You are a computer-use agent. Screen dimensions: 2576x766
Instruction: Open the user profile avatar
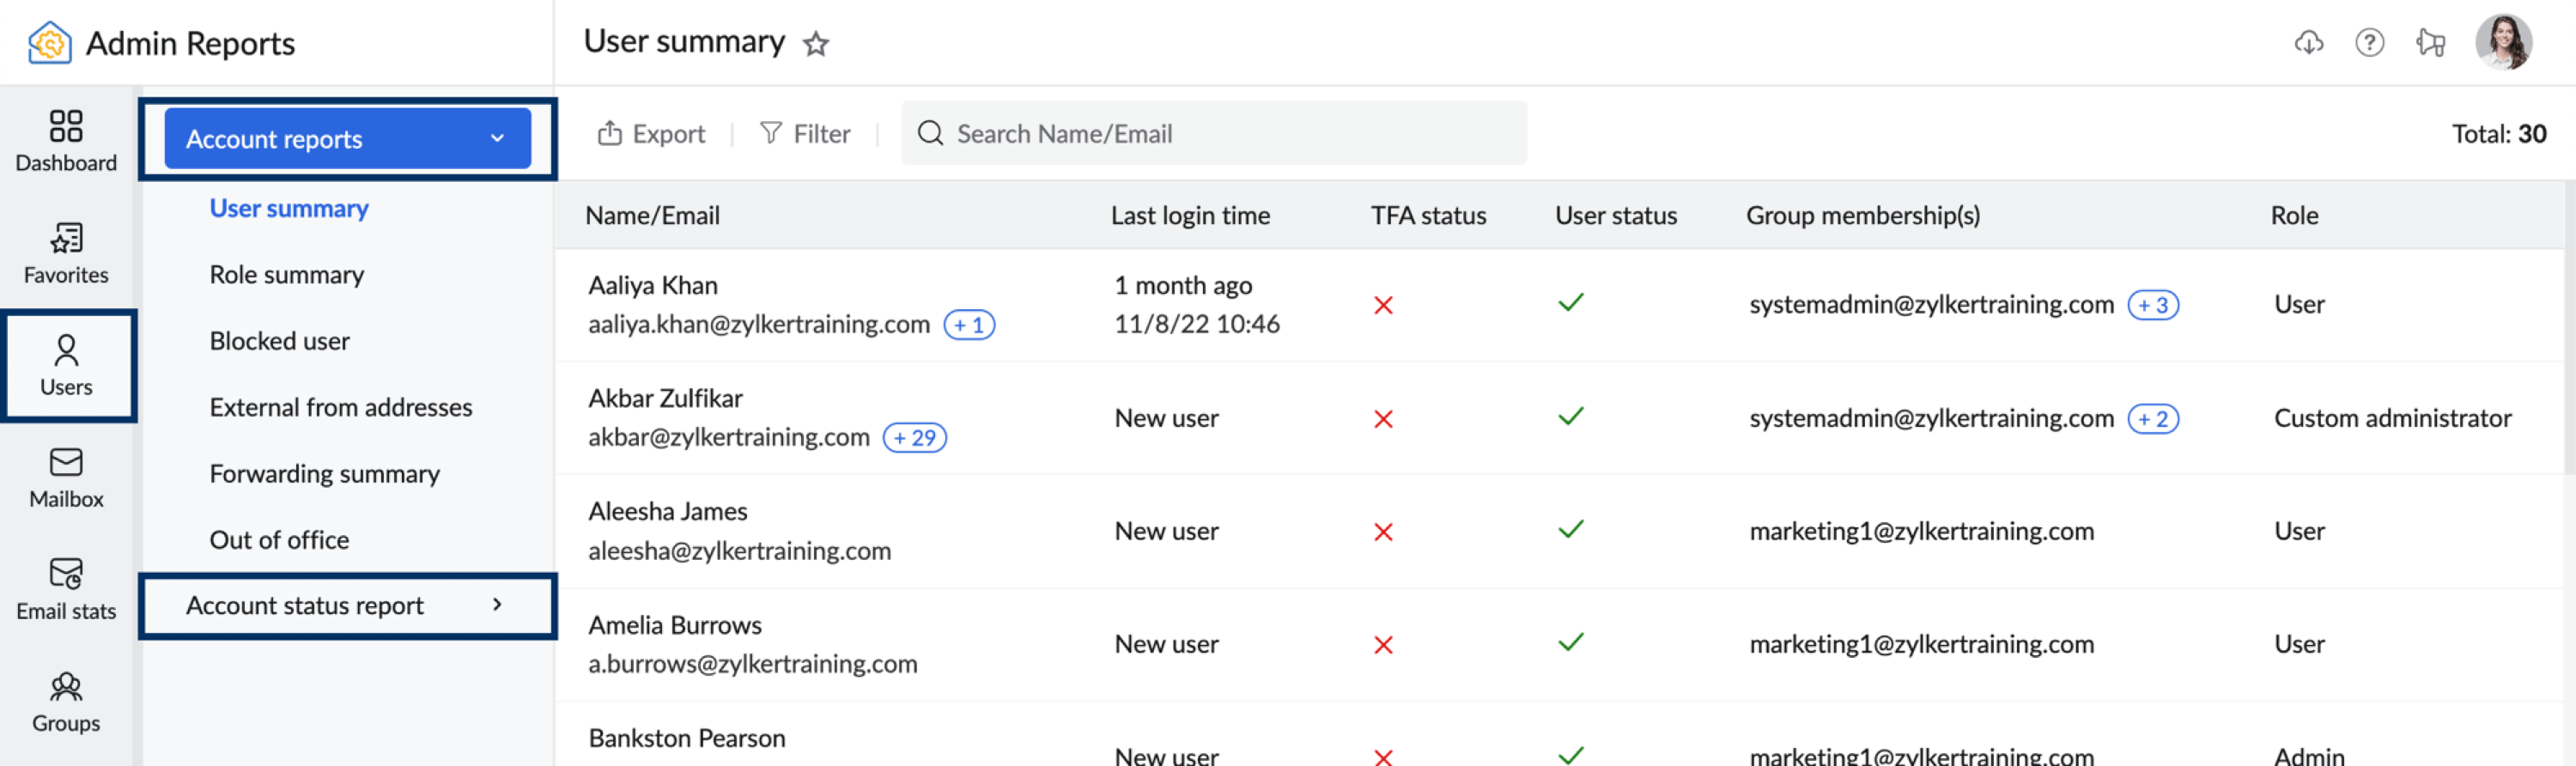(2503, 42)
